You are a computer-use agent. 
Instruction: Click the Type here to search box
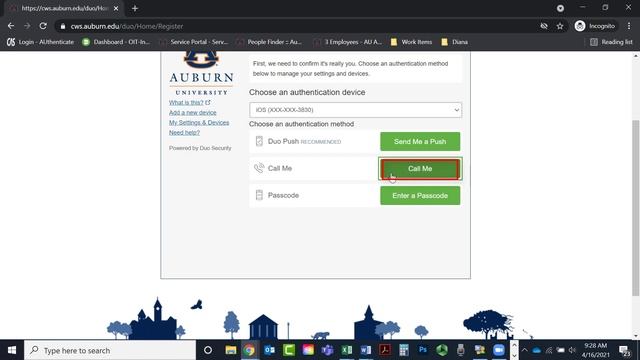110,350
